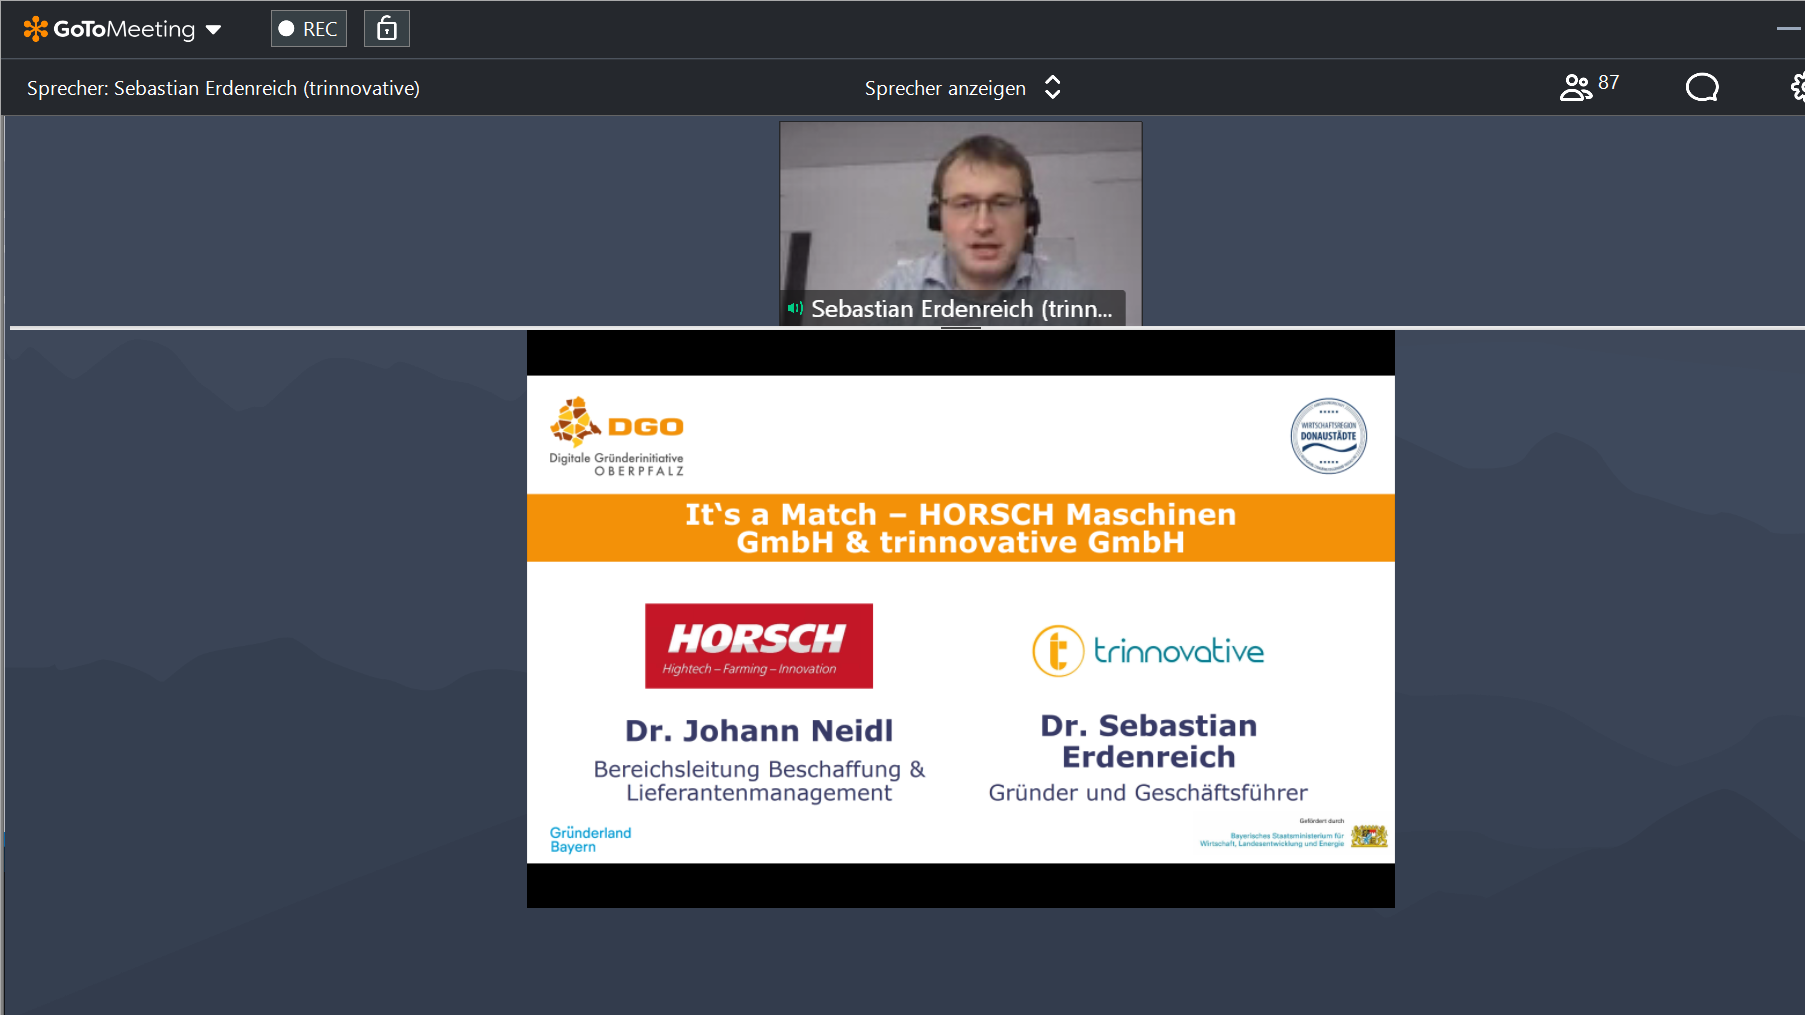Click the DGO logo on the slide

pyautogui.click(x=616, y=436)
